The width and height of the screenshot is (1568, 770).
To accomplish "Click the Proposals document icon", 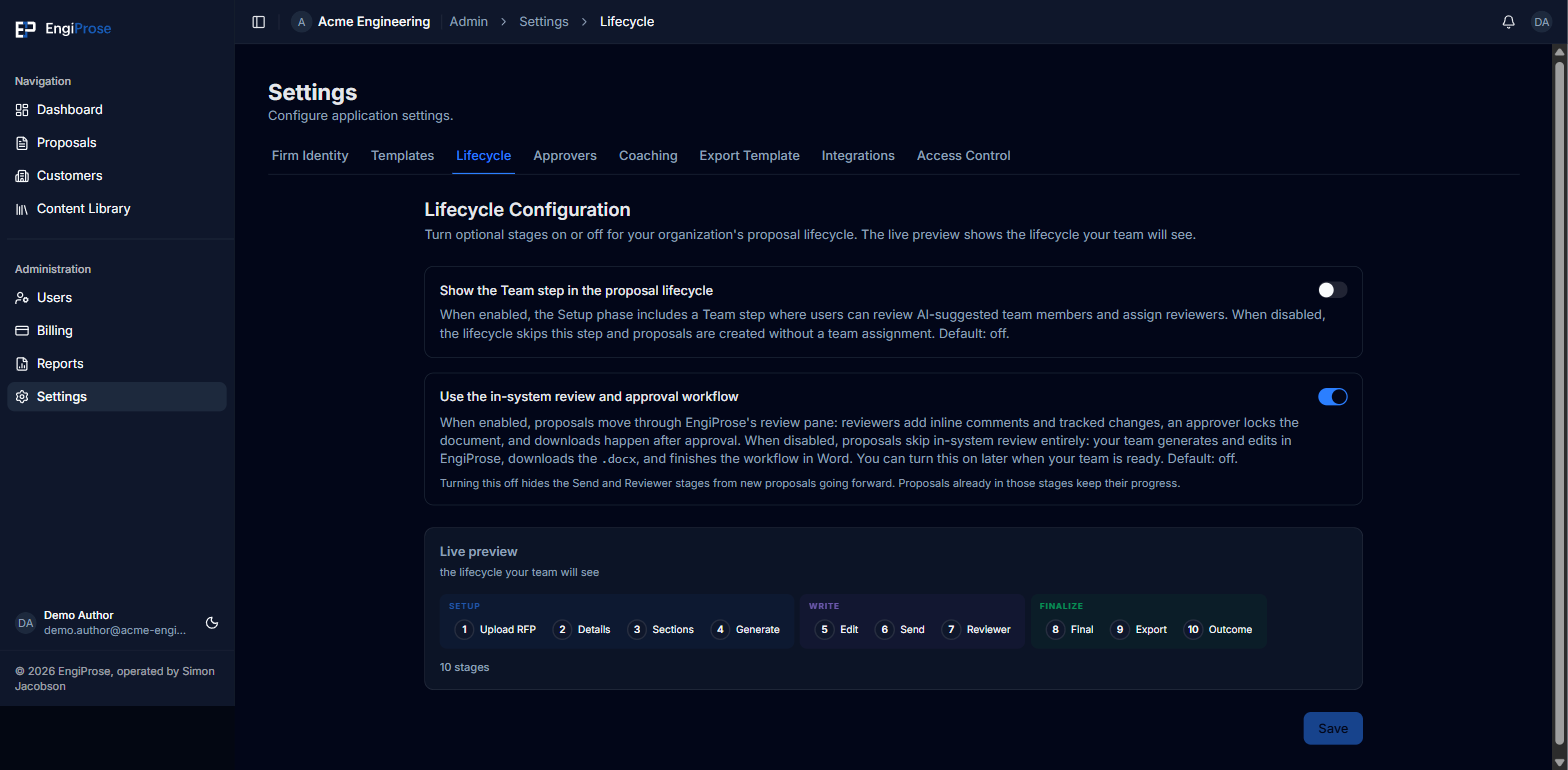I will click(22, 143).
